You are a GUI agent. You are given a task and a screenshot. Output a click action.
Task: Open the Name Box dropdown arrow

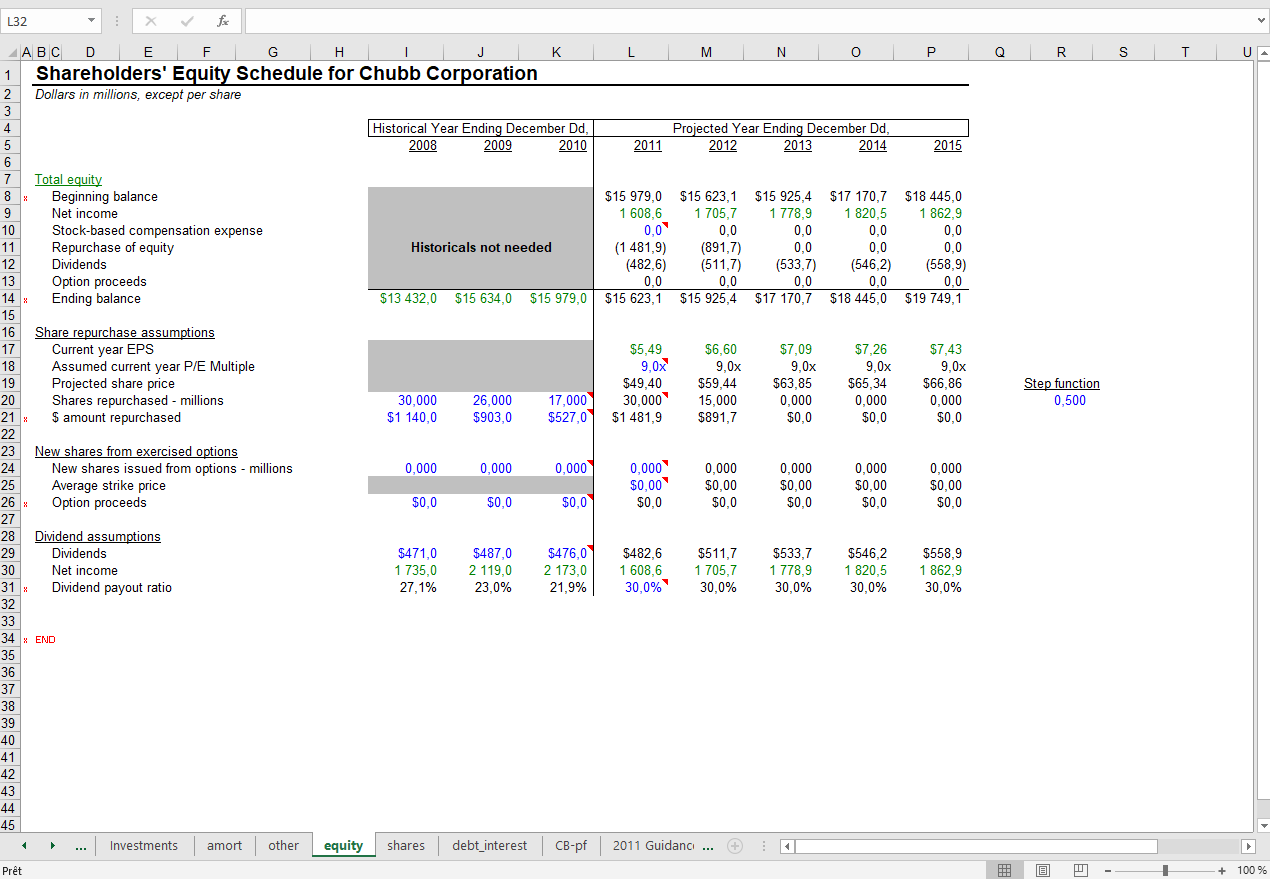[92, 21]
